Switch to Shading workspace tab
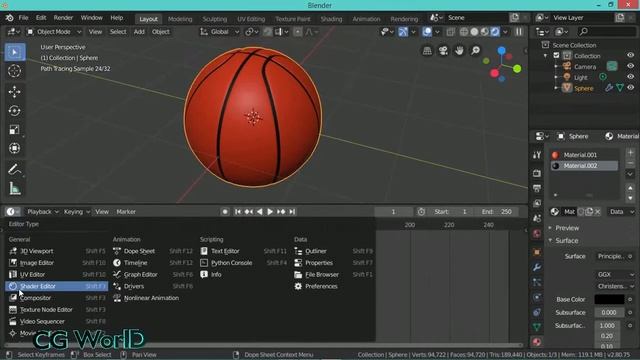Image resolution: width=640 pixels, height=360 pixels. (331, 19)
